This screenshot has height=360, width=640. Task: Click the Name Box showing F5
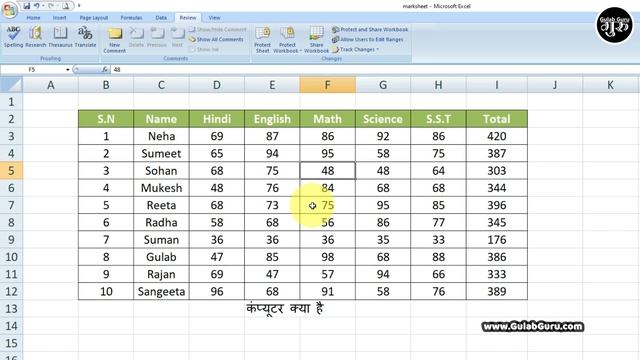[32, 70]
